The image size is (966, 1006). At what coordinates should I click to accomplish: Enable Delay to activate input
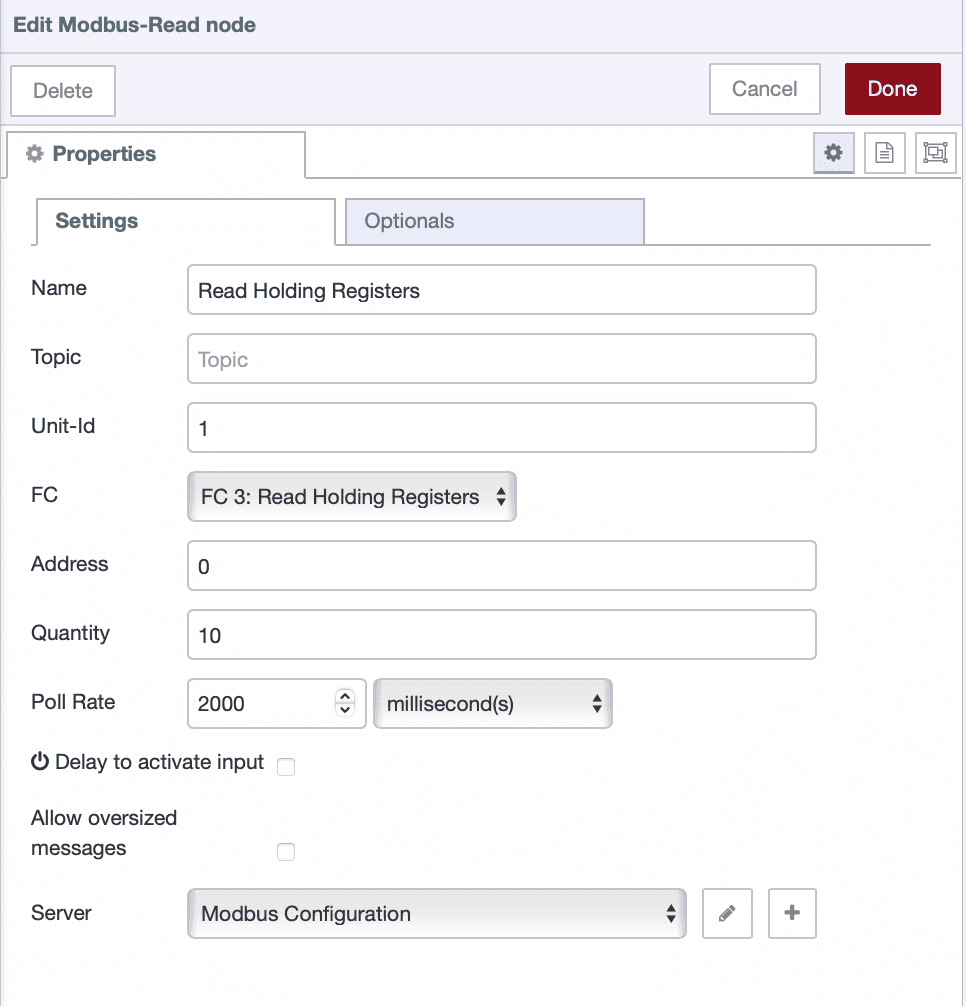pos(286,766)
